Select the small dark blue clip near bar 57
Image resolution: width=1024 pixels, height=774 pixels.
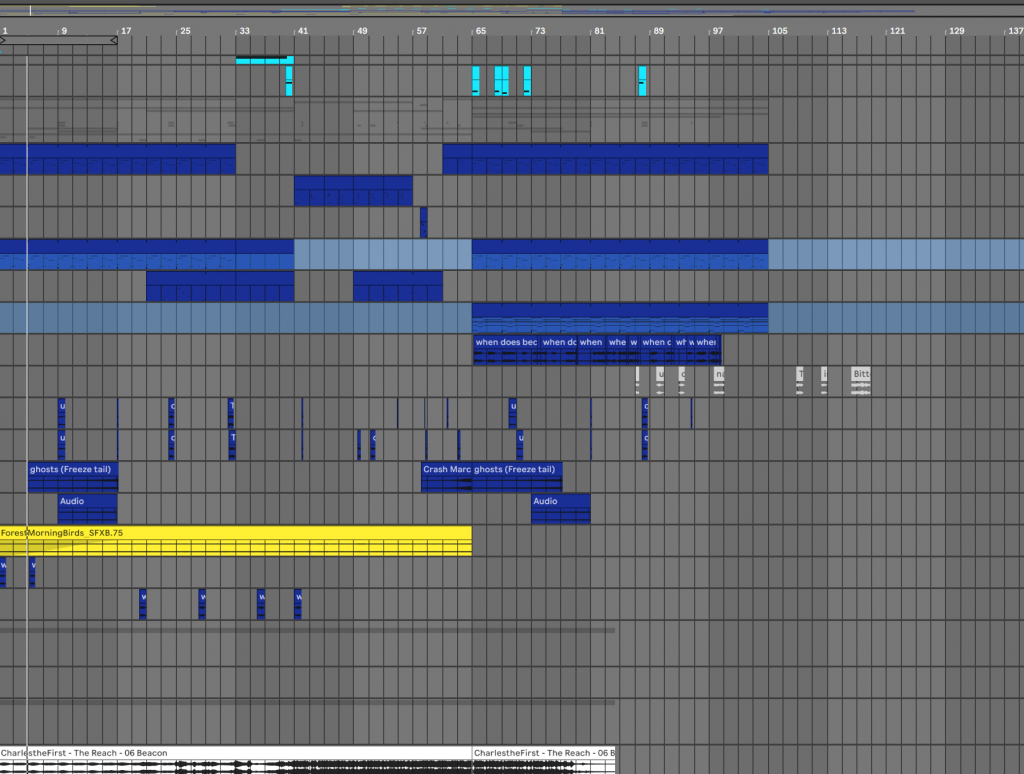tap(424, 221)
